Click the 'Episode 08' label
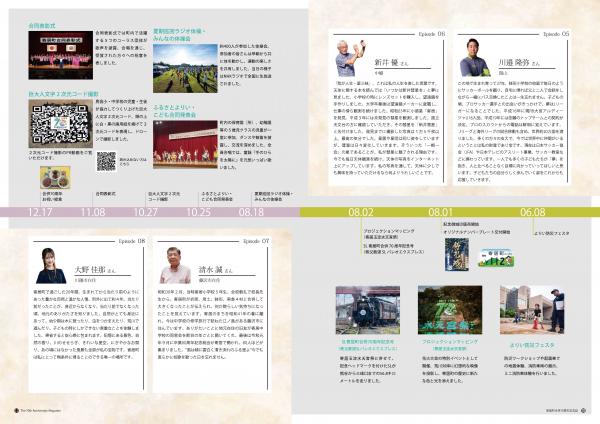This screenshot has width=600, height=424. [x=132, y=241]
